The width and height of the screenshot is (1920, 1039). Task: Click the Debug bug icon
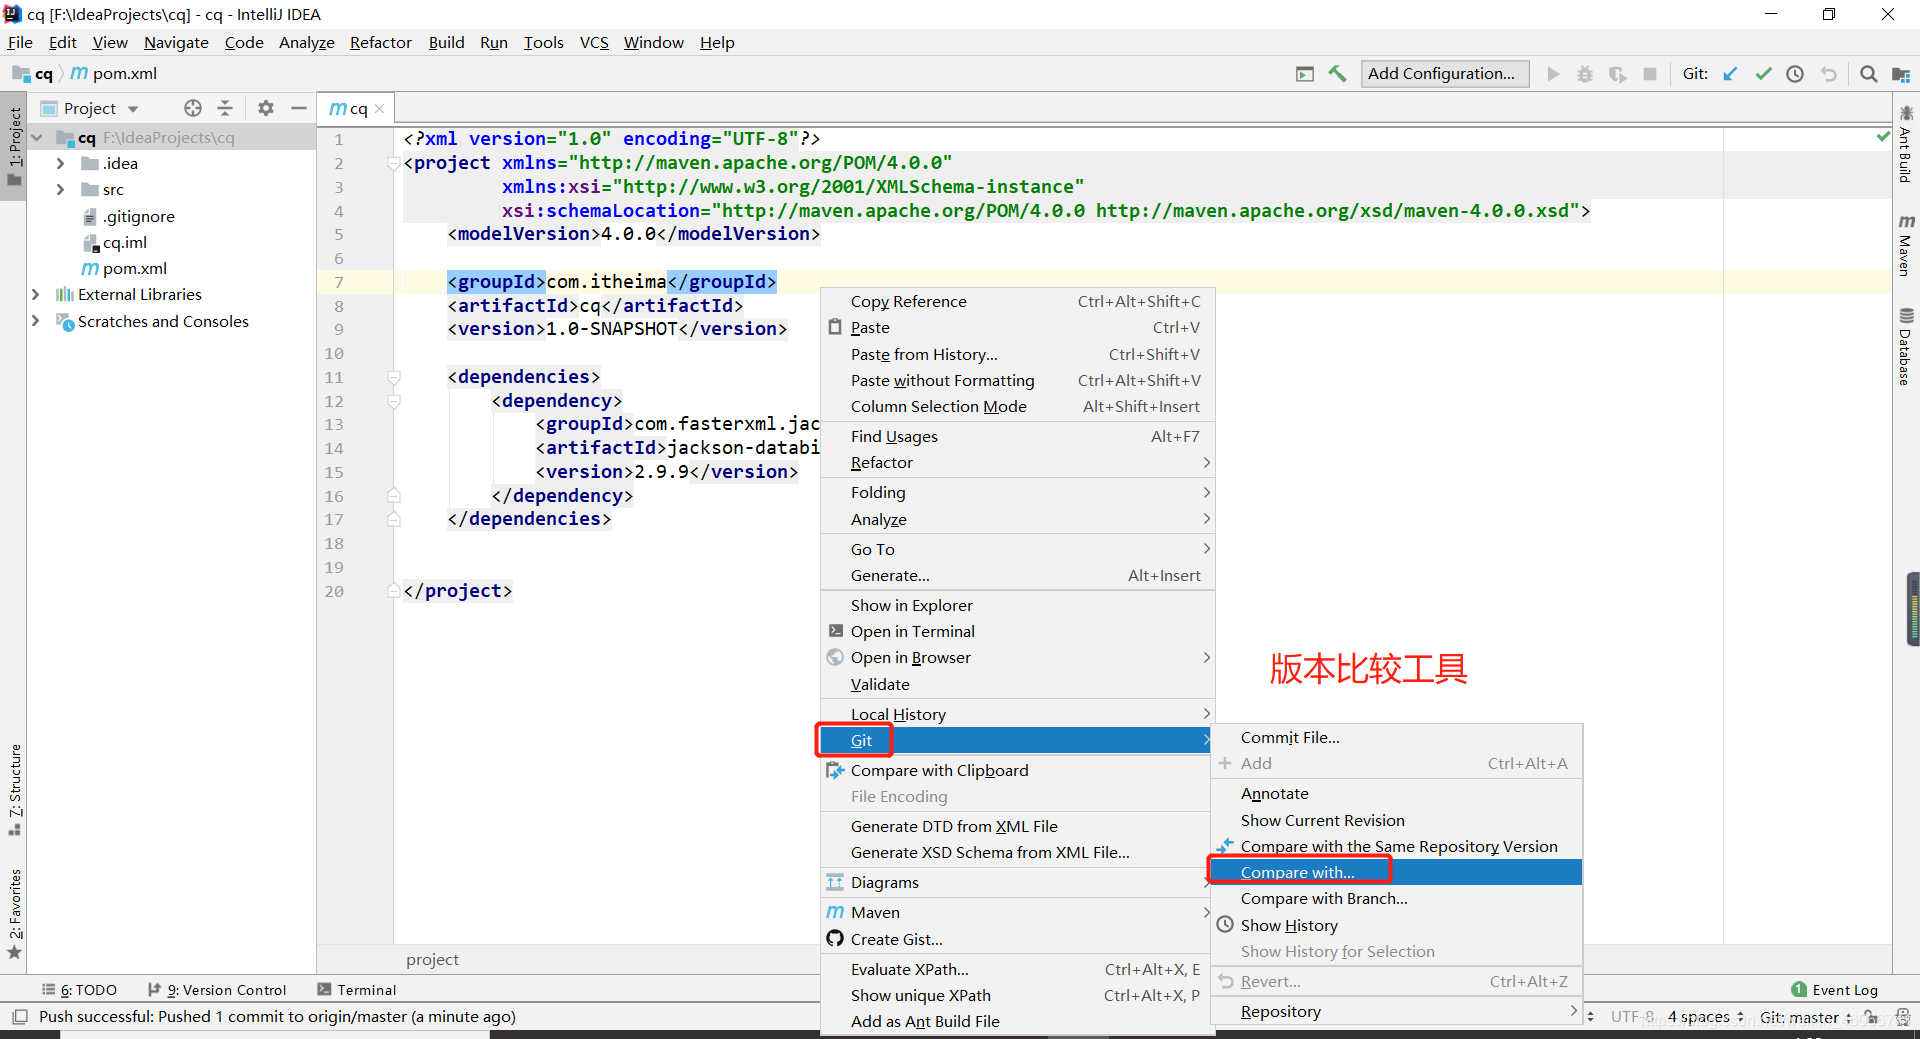[x=1585, y=74]
